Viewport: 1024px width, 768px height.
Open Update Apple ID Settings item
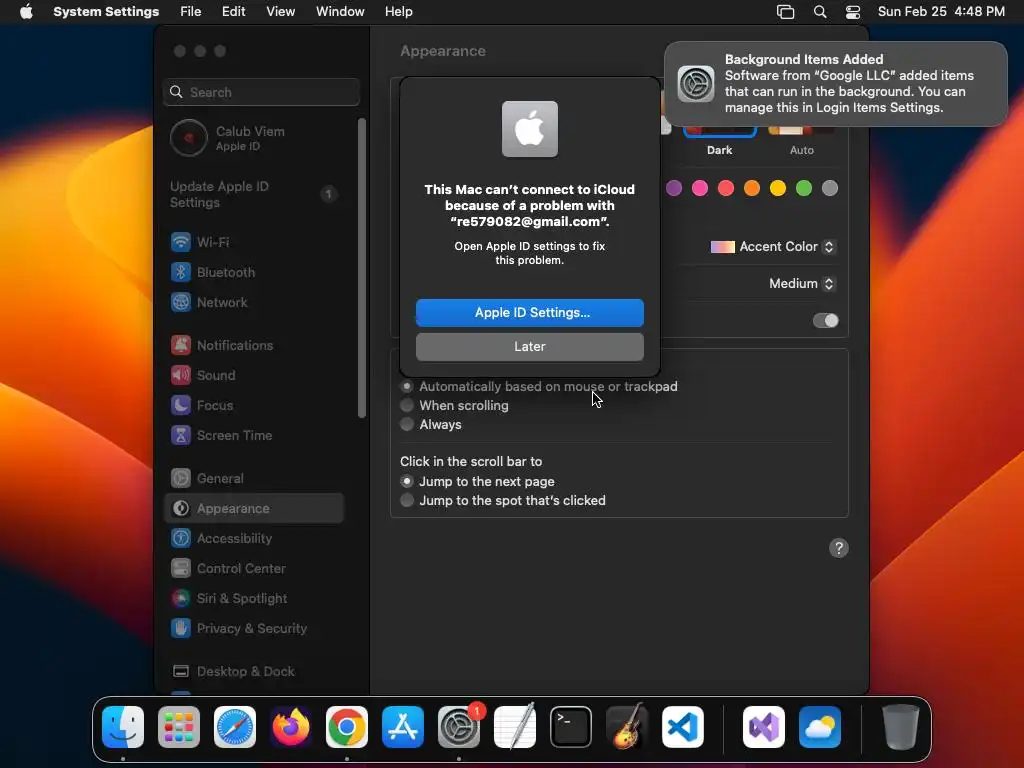click(x=254, y=195)
